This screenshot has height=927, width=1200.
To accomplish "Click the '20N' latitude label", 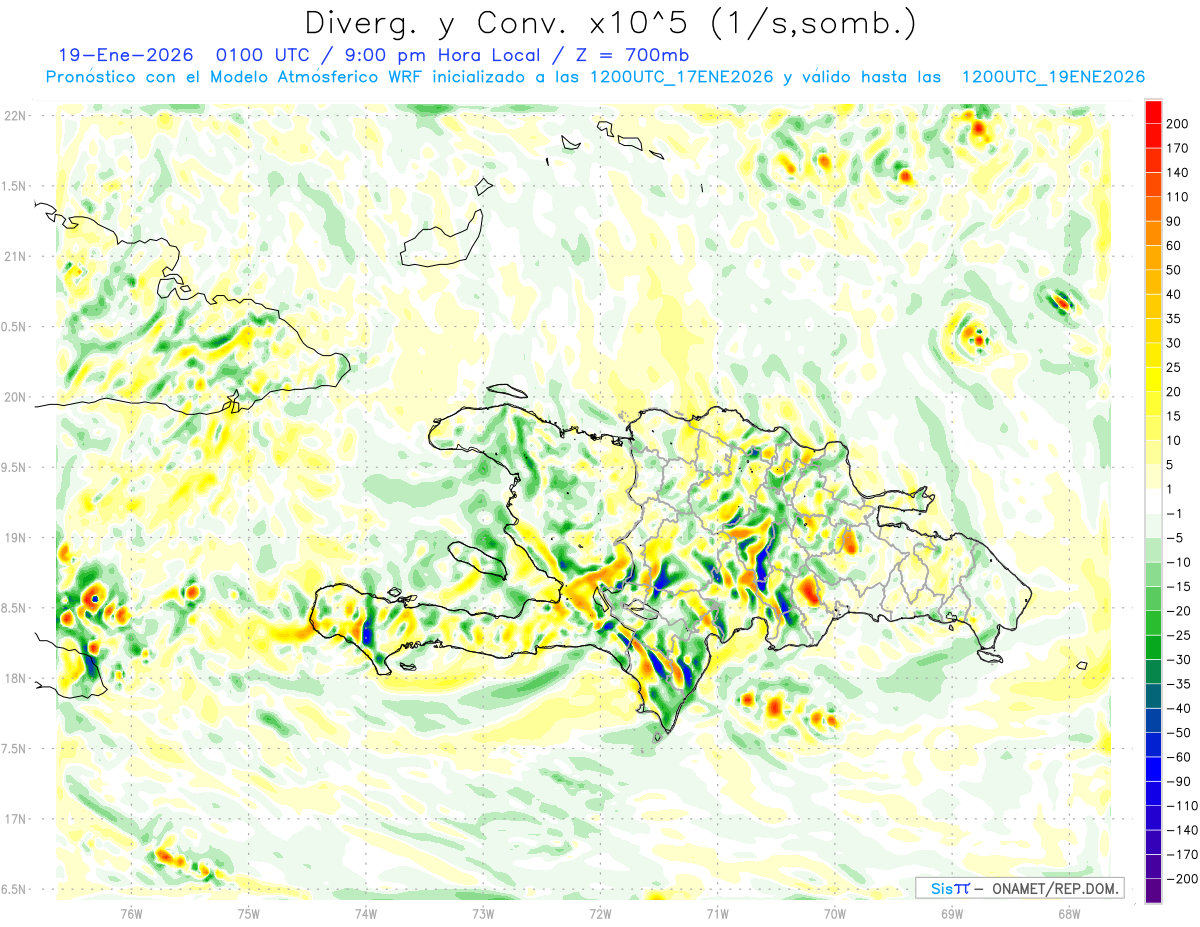I will [14, 397].
